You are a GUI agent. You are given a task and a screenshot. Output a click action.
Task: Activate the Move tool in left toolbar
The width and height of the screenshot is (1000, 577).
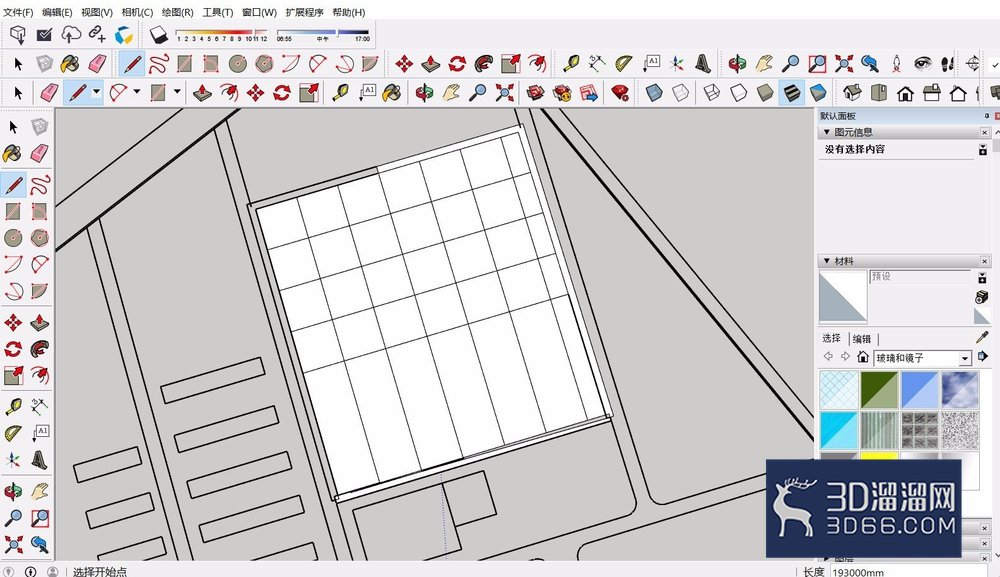click(x=13, y=322)
